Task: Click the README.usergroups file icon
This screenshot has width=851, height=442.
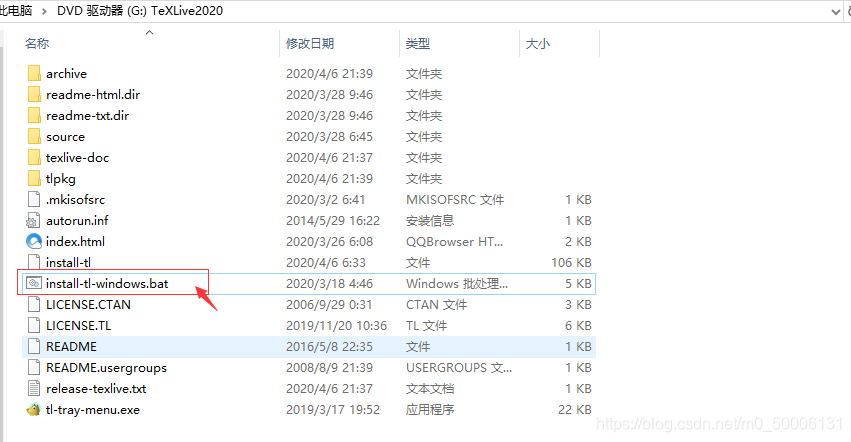Action: pyautogui.click(x=34, y=367)
